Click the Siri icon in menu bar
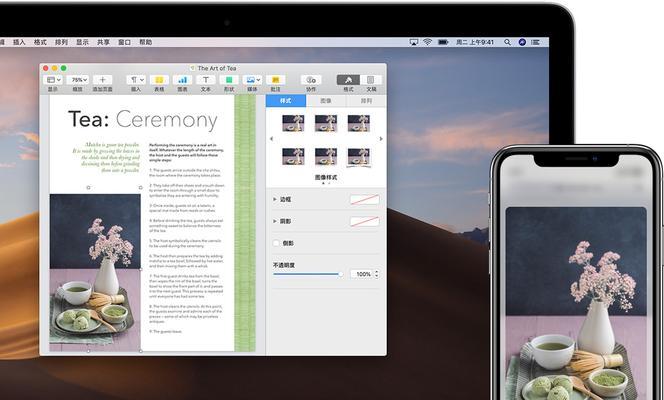 (x=522, y=42)
